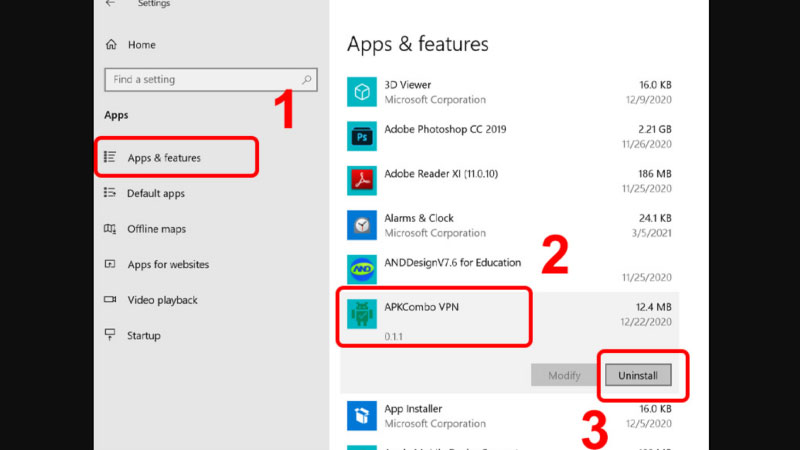Click the back arrow beside Settings
The image size is (800, 450).
click(109, 4)
